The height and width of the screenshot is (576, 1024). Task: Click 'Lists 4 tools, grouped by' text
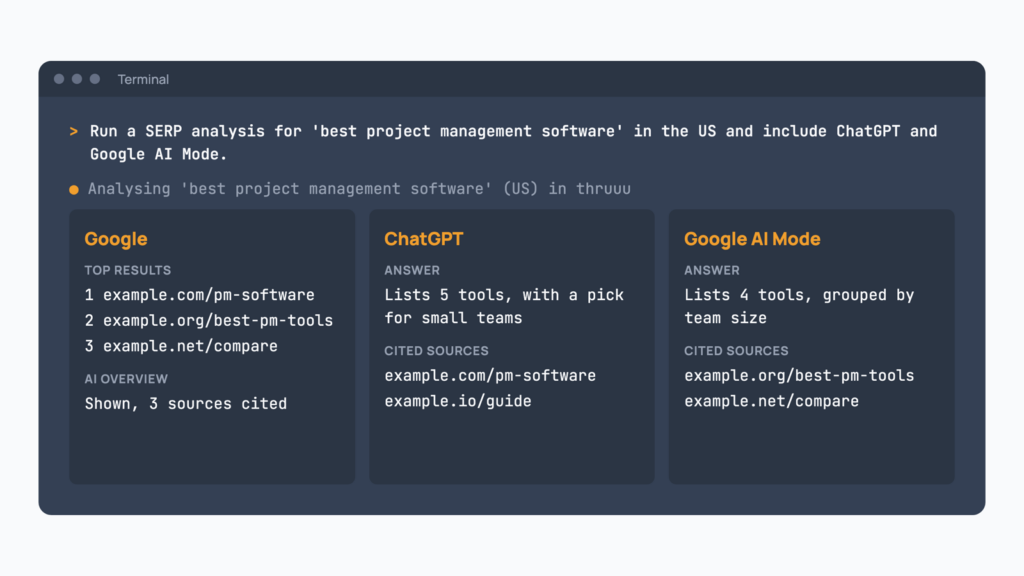click(799, 295)
